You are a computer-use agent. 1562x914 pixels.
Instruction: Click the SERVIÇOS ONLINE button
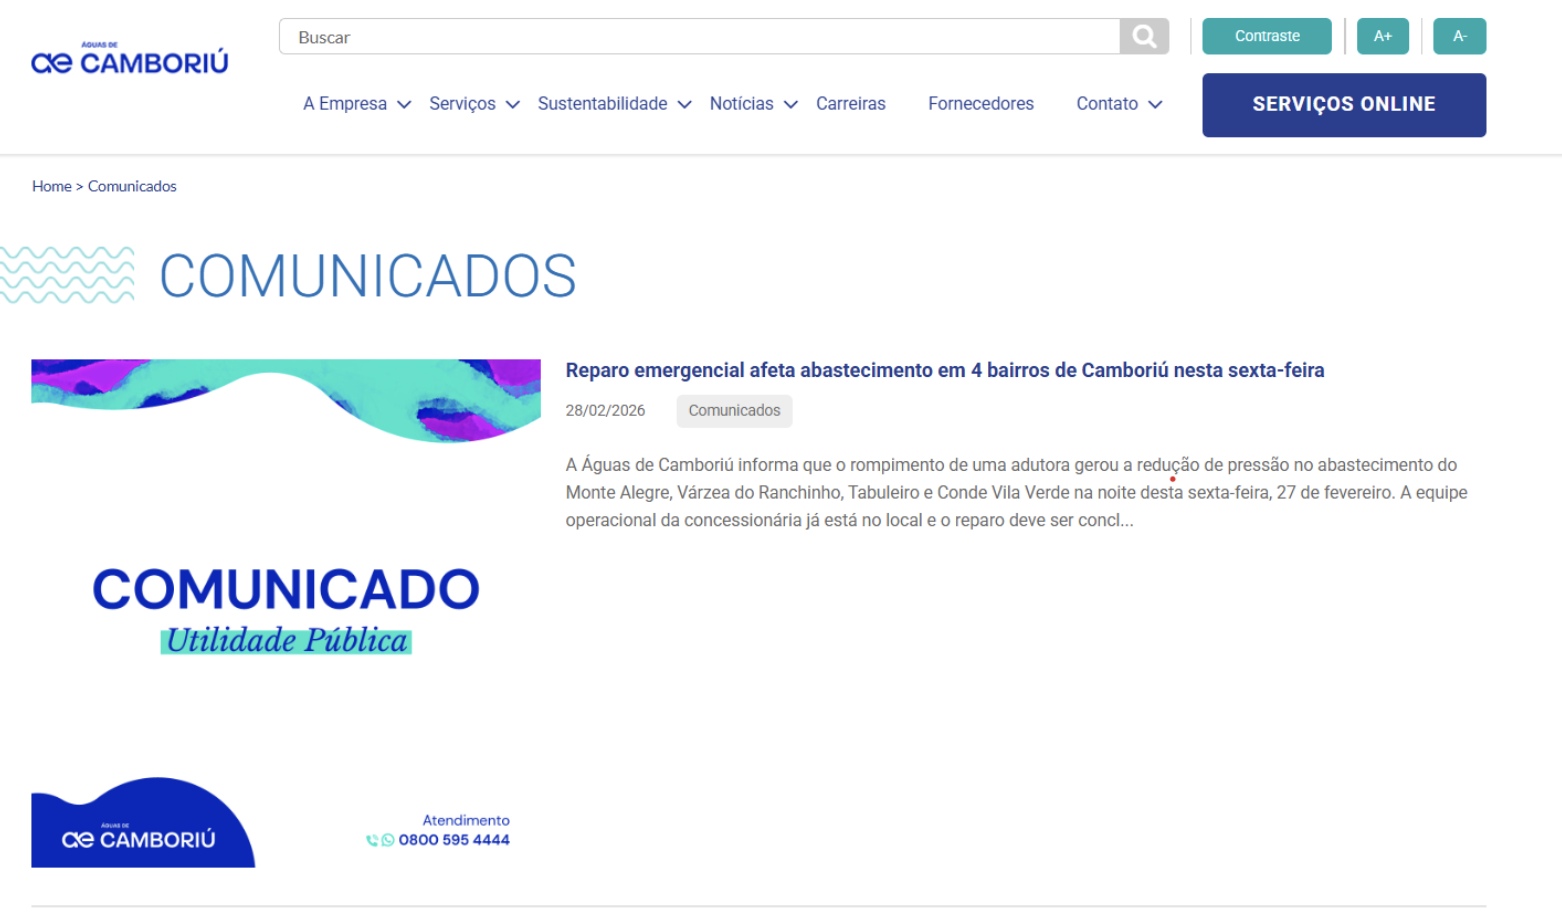pyautogui.click(x=1343, y=105)
